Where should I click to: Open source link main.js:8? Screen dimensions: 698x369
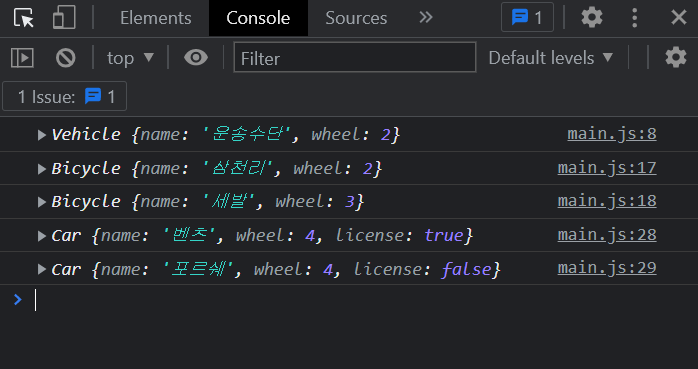(612, 134)
